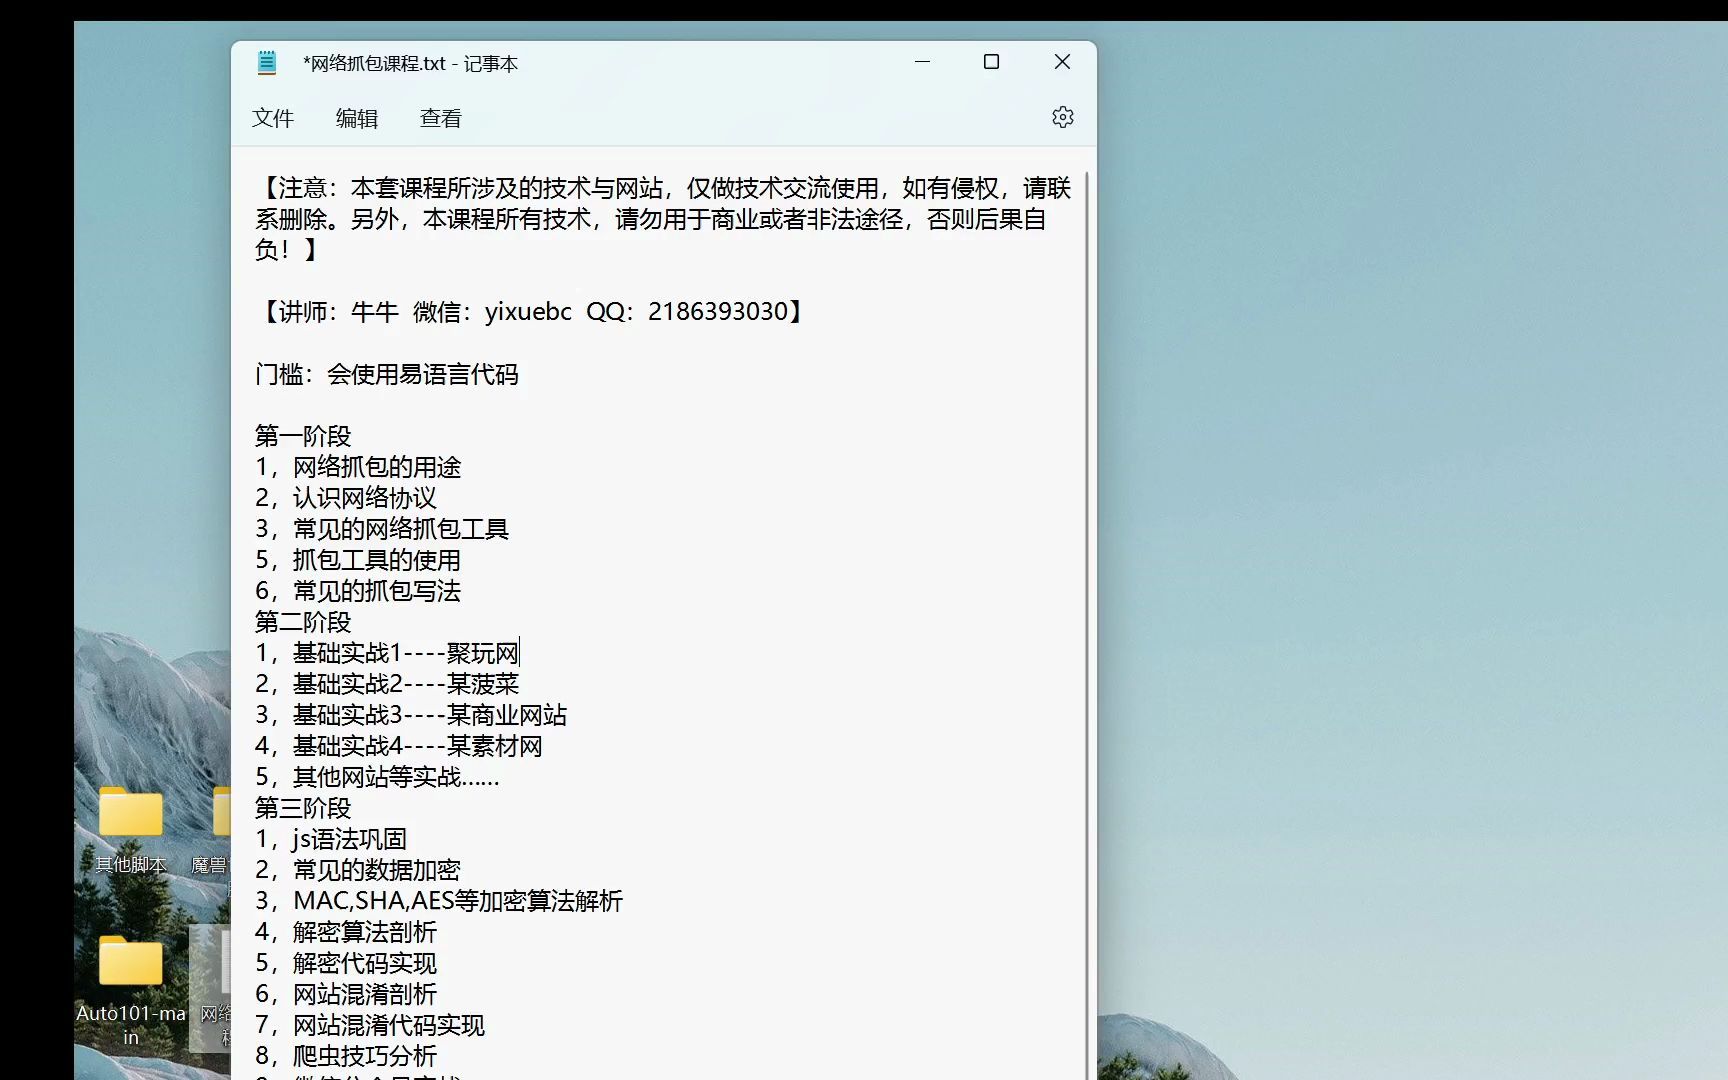
Task: Click the line 5，解密代码实现
Action: pyautogui.click(x=346, y=963)
